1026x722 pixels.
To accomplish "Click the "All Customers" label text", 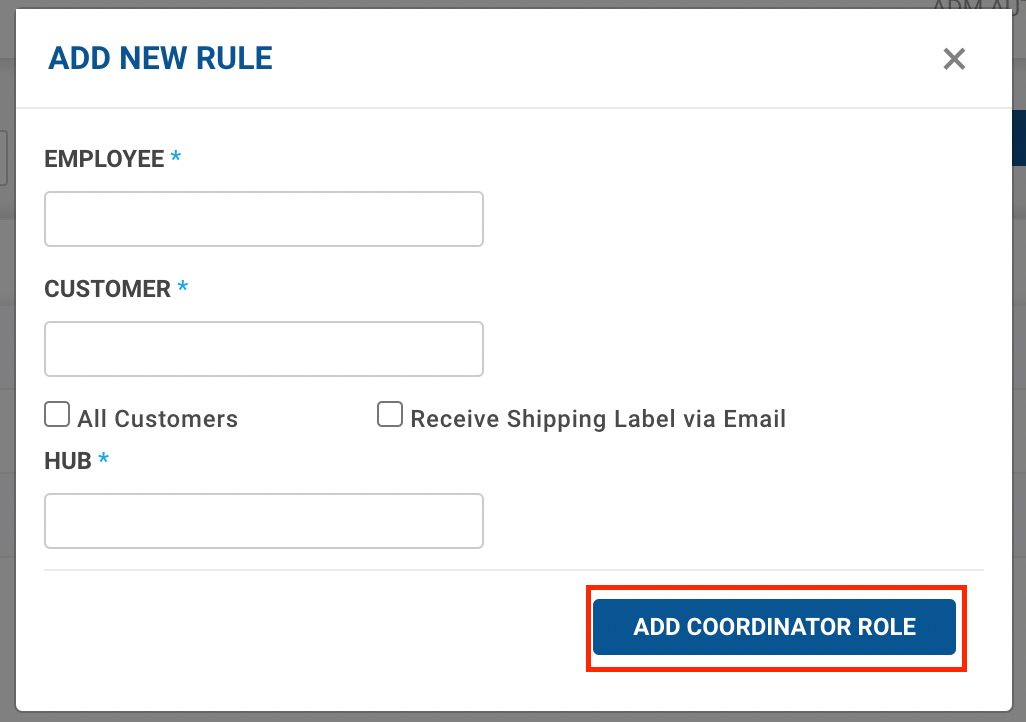I will pos(158,419).
